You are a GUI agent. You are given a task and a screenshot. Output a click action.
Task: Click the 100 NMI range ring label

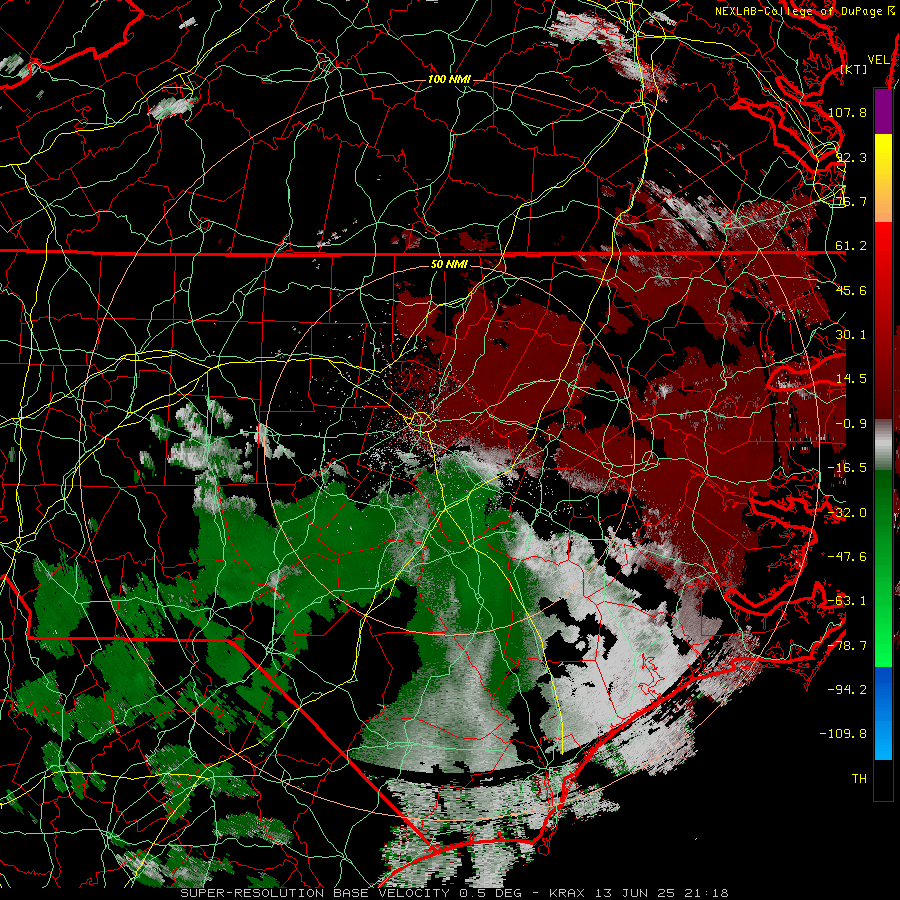[x=449, y=79]
